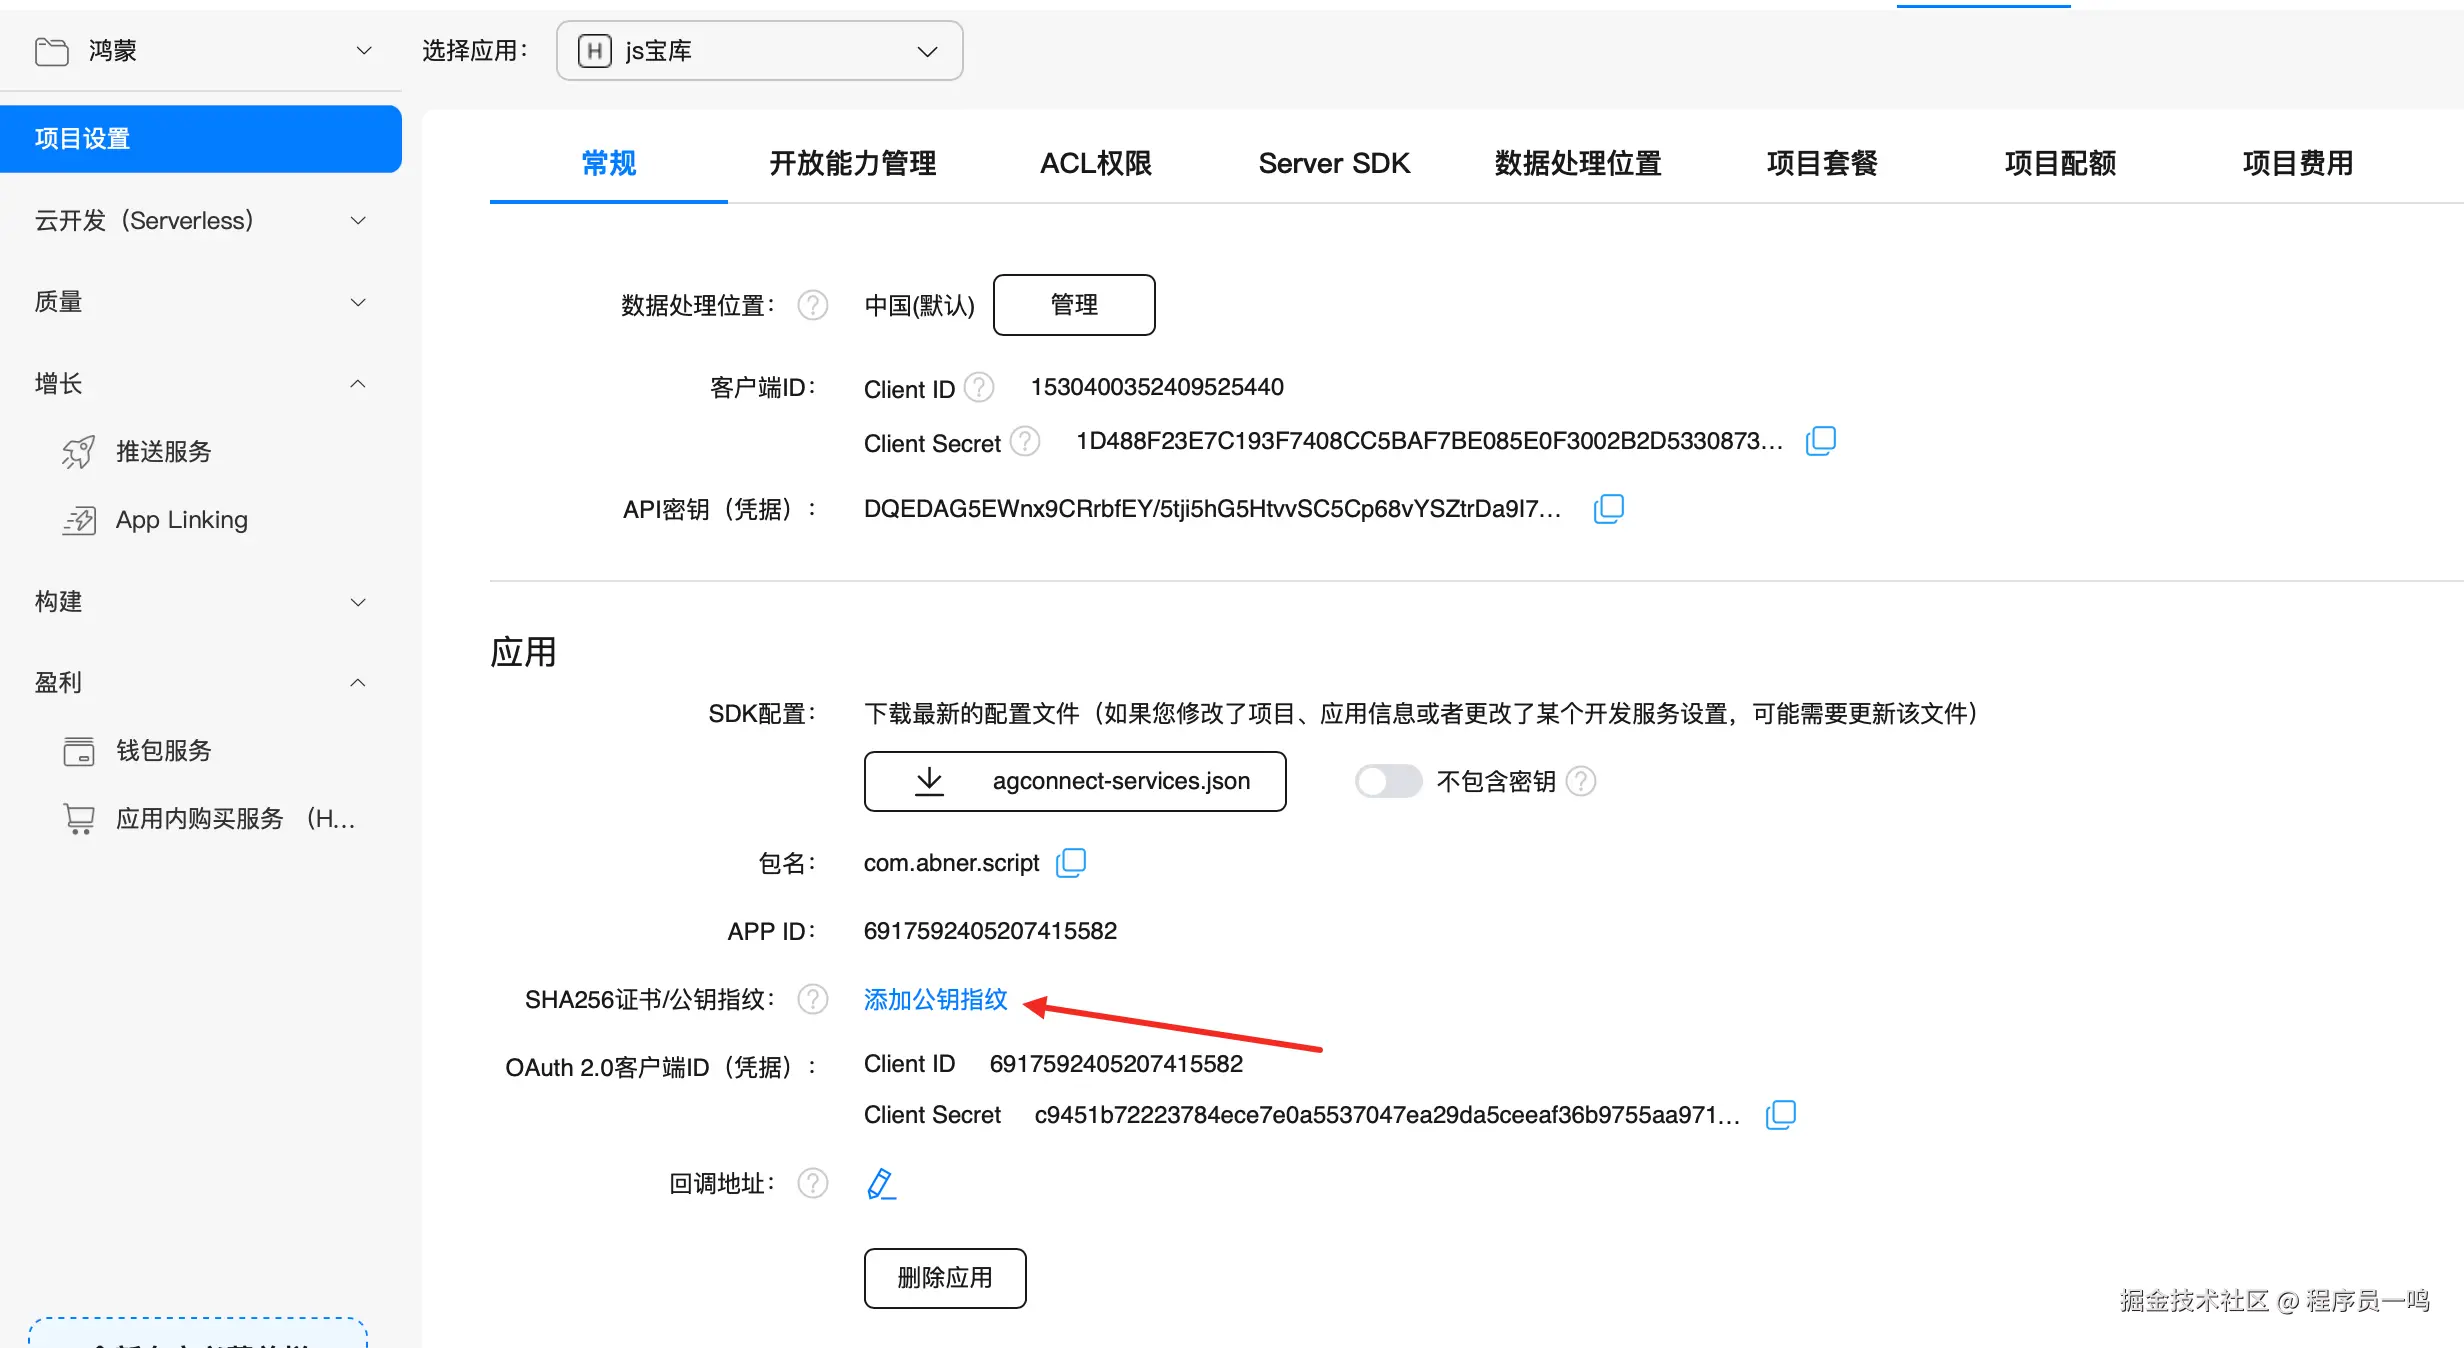Toggle the exclude-key switch
The height and width of the screenshot is (1348, 2464).
(x=1388, y=781)
